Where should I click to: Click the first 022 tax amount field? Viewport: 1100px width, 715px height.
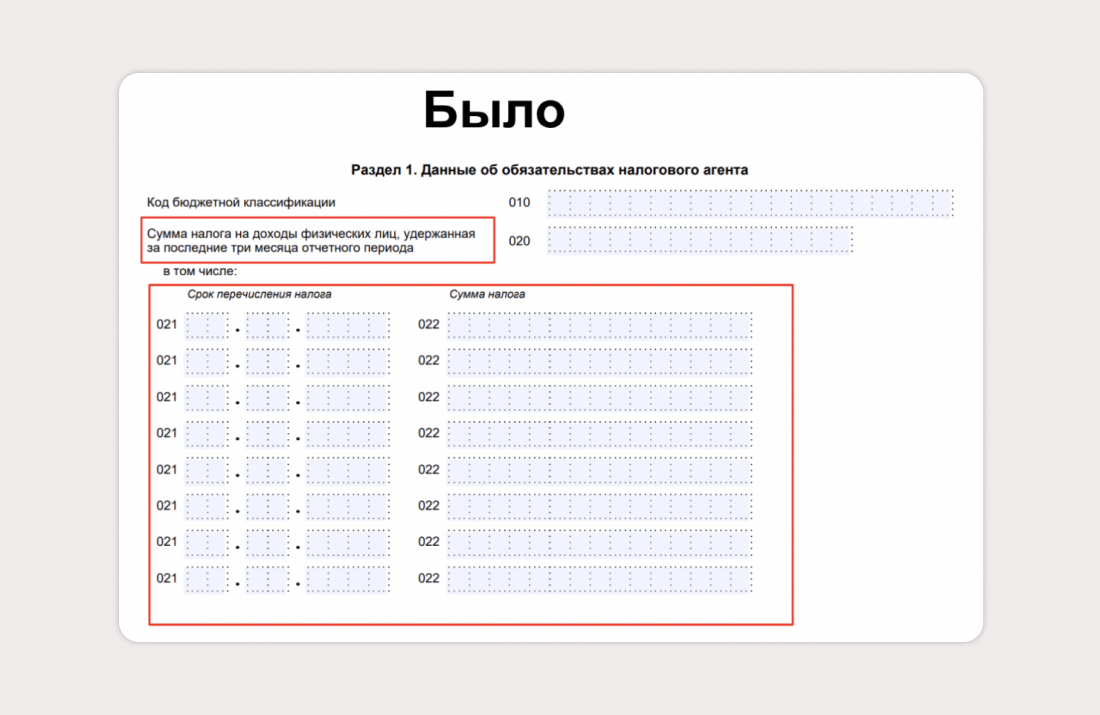tap(599, 325)
